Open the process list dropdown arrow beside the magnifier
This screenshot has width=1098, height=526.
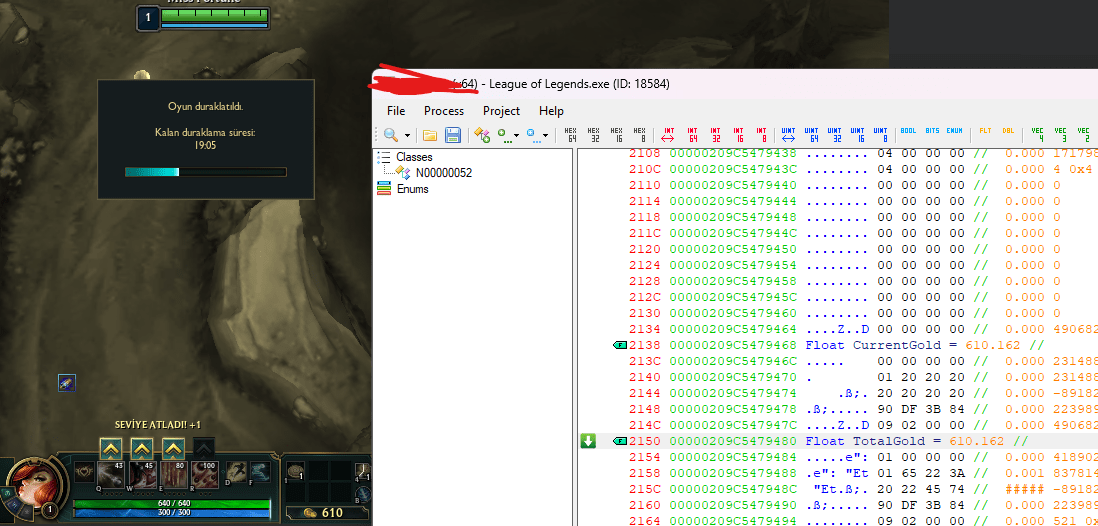(408, 136)
